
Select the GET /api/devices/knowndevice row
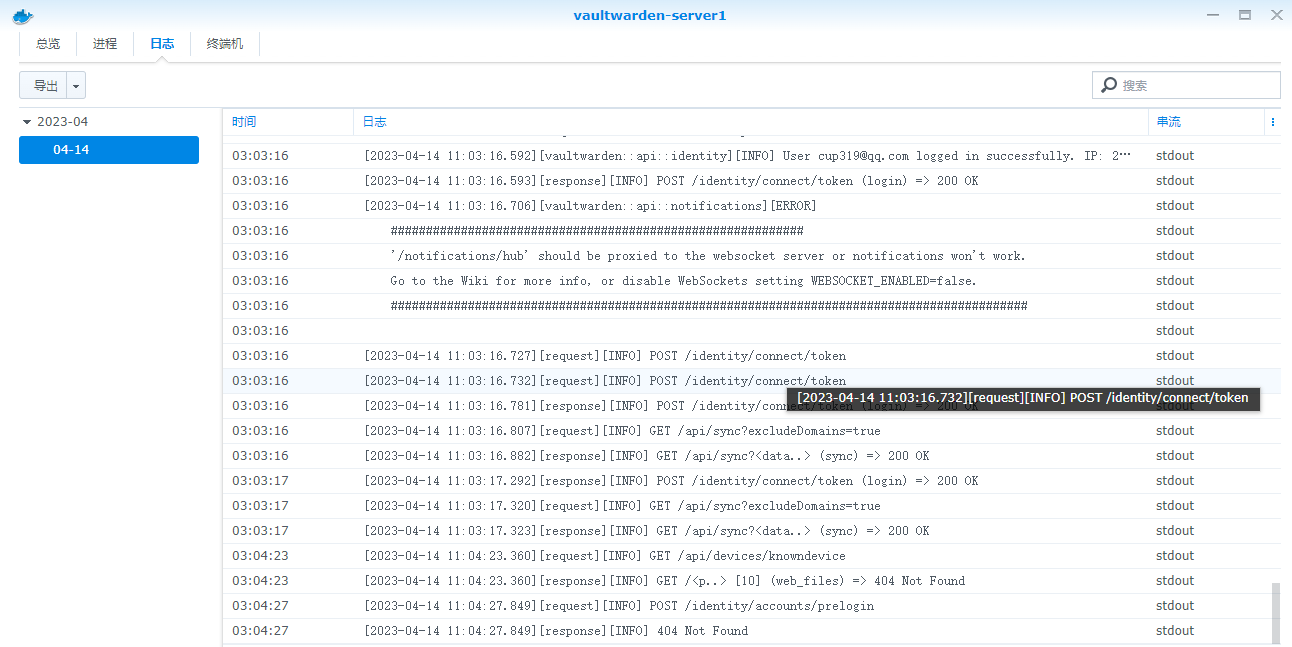(751, 556)
